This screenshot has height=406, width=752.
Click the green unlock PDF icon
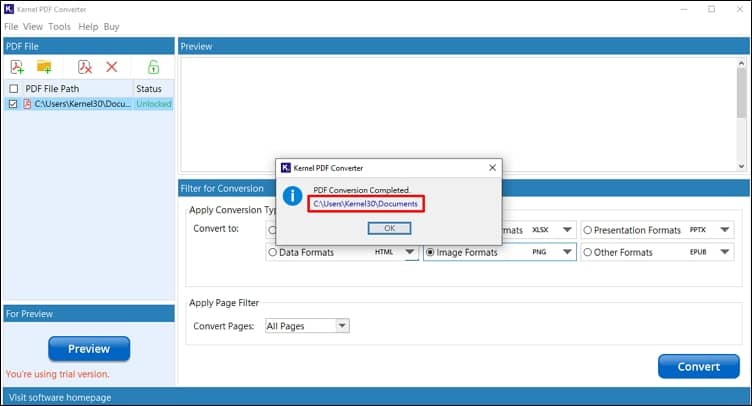click(x=153, y=67)
